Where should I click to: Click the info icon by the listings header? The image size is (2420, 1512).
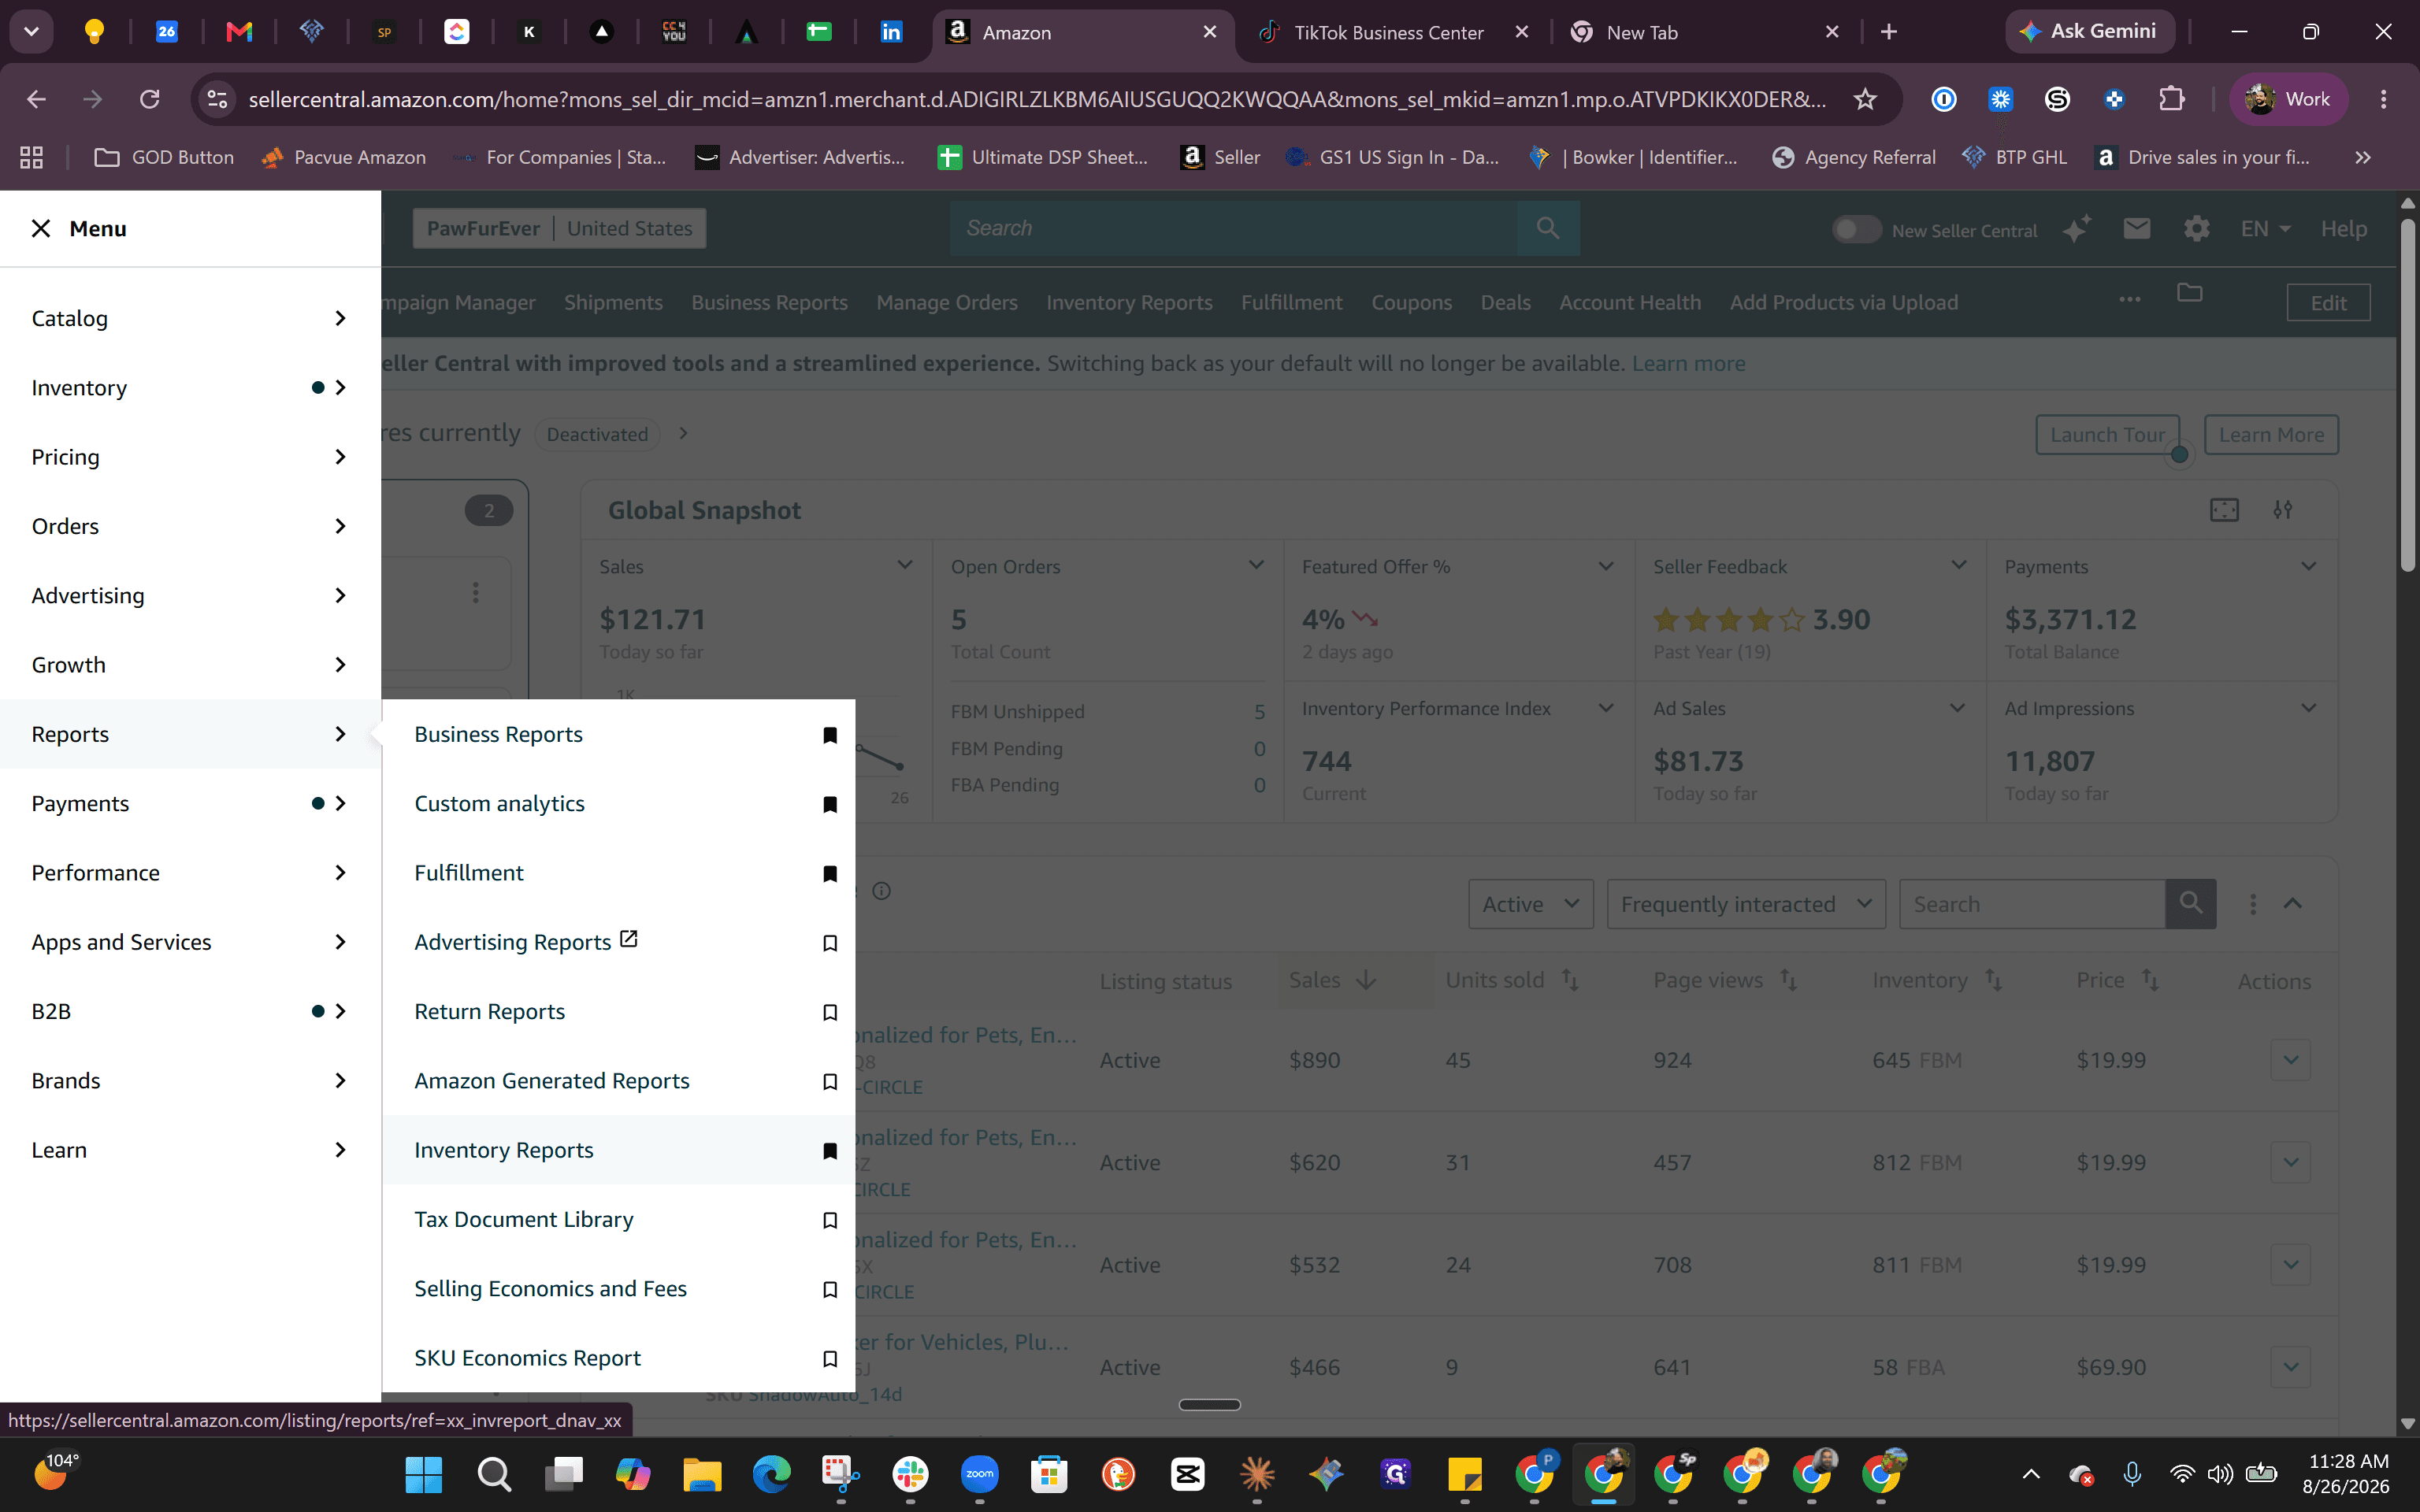[881, 891]
